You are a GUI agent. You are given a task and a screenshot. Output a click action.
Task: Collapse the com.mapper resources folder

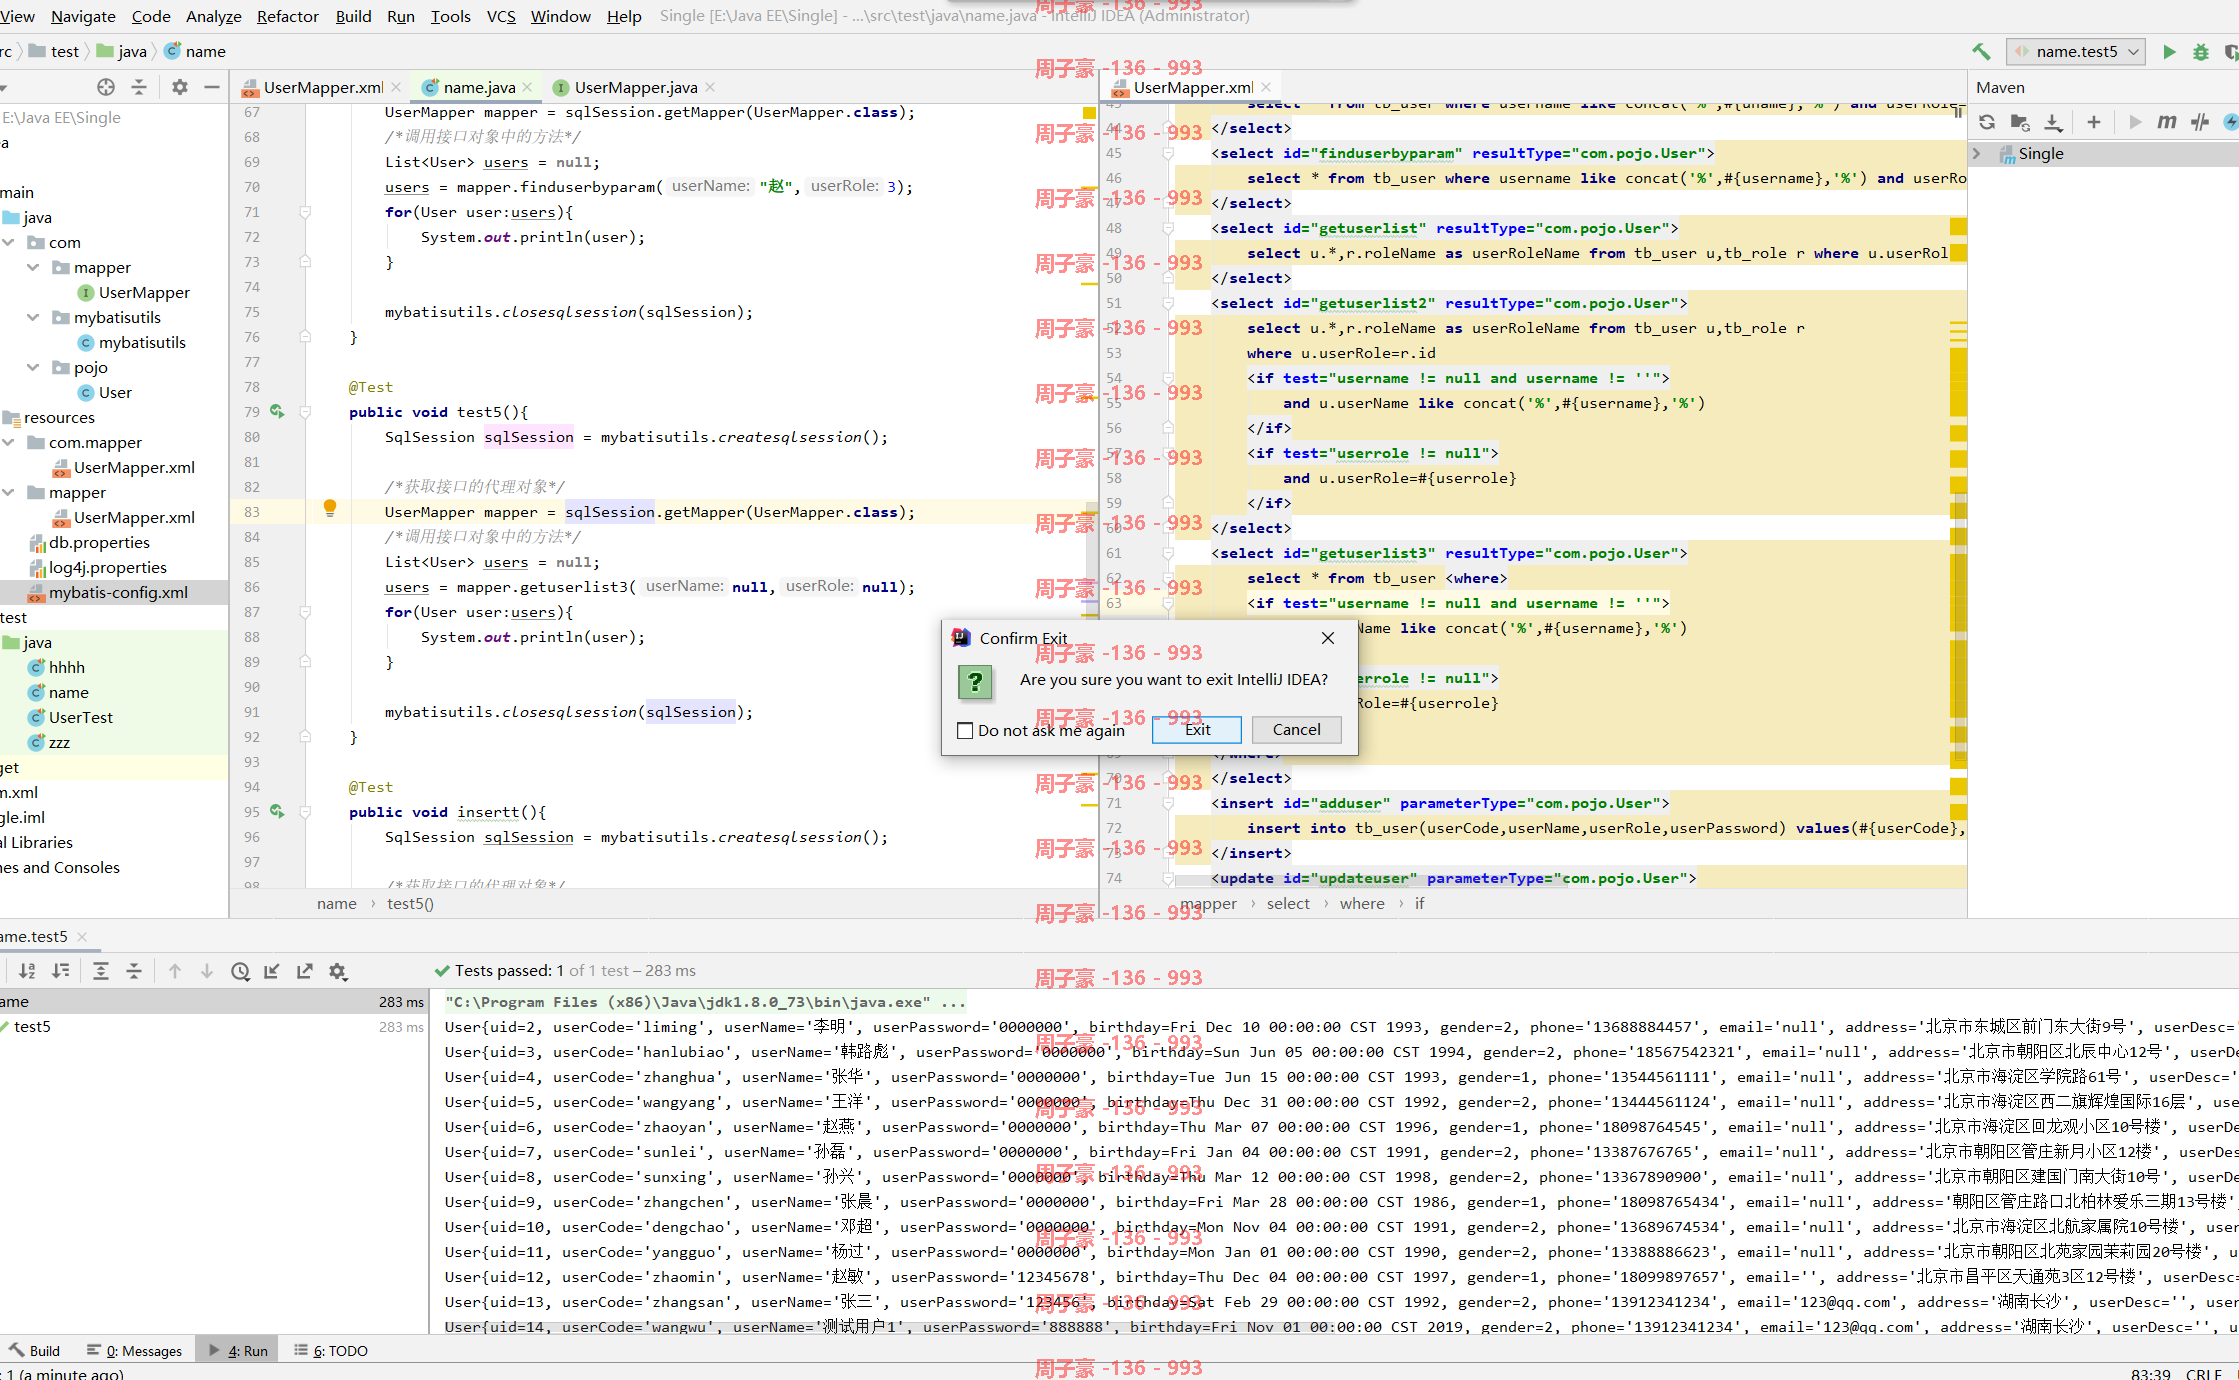click(9, 443)
